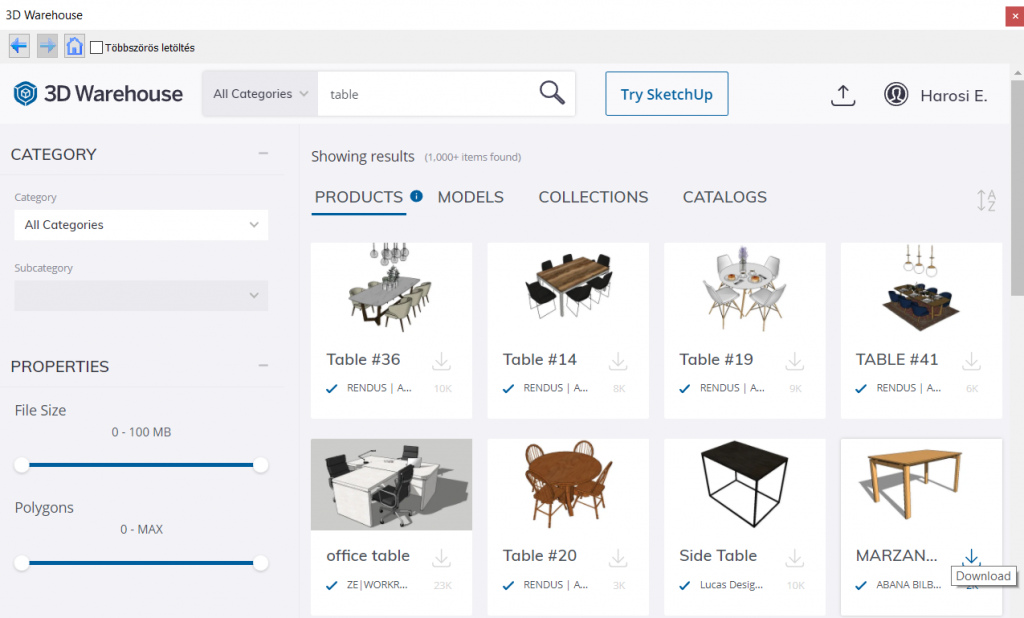Click the back navigation arrow

[x=19, y=46]
